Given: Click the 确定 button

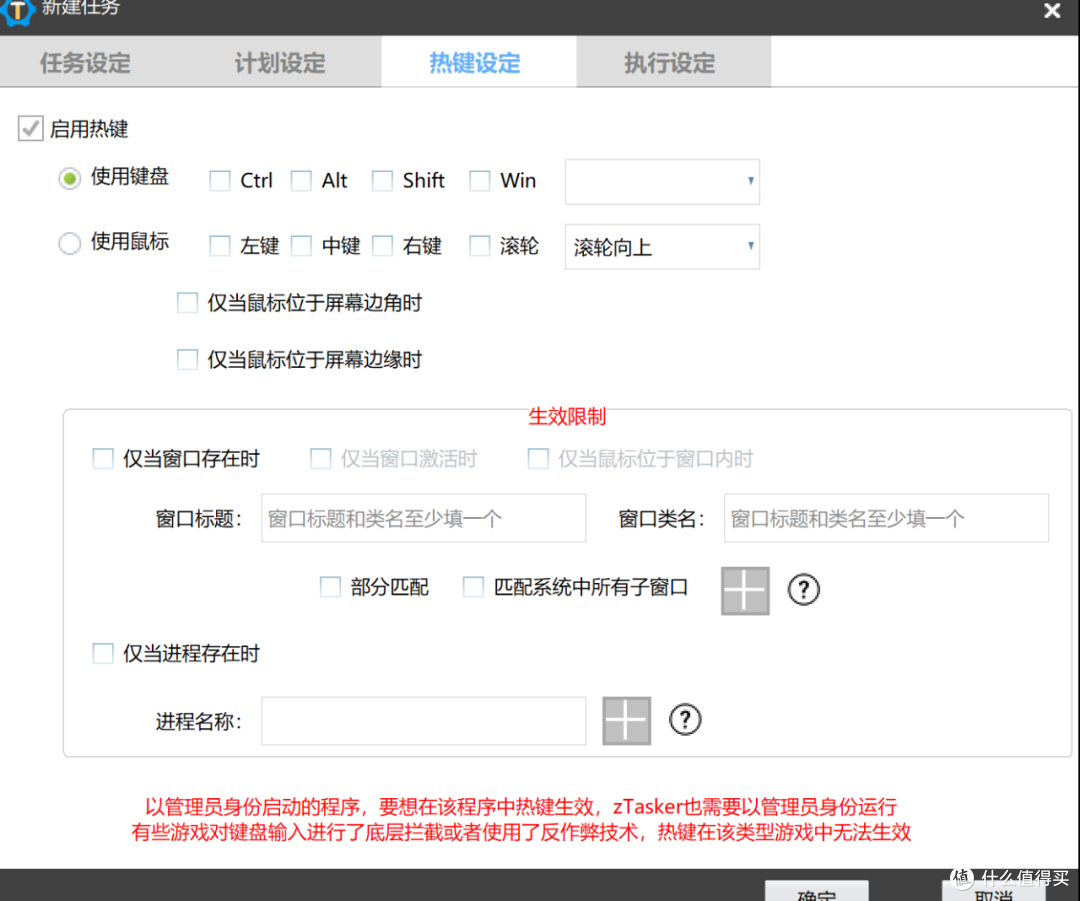Looking at the screenshot, I should click(816, 891).
